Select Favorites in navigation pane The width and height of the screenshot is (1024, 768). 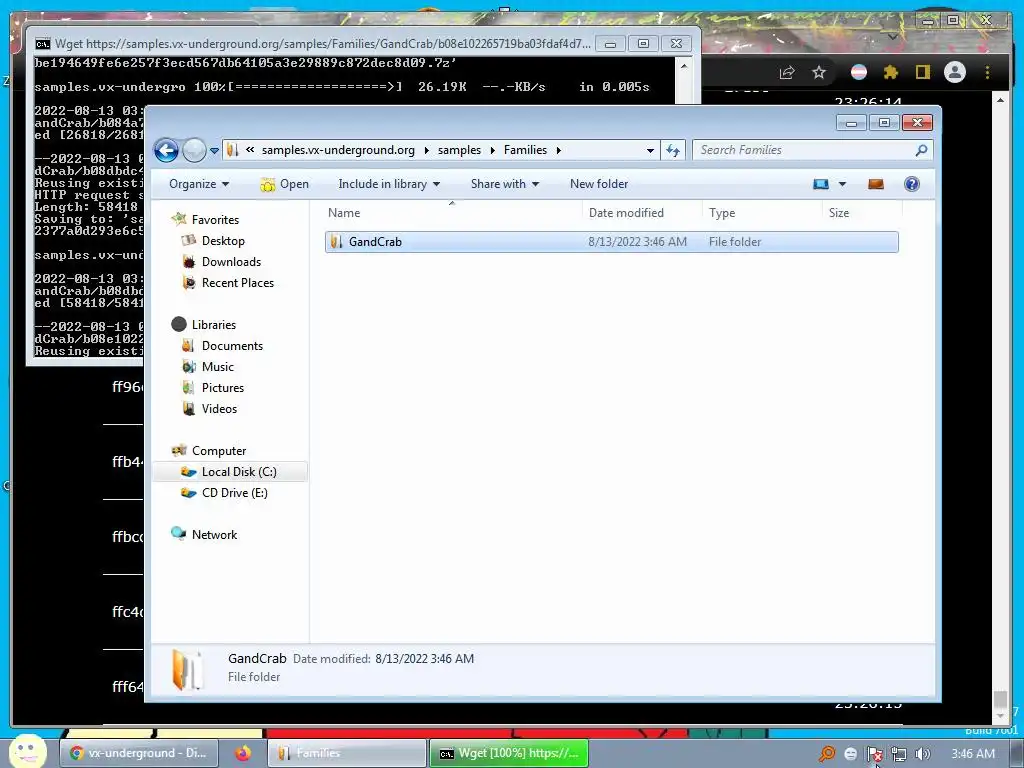[x=215, y=220]
